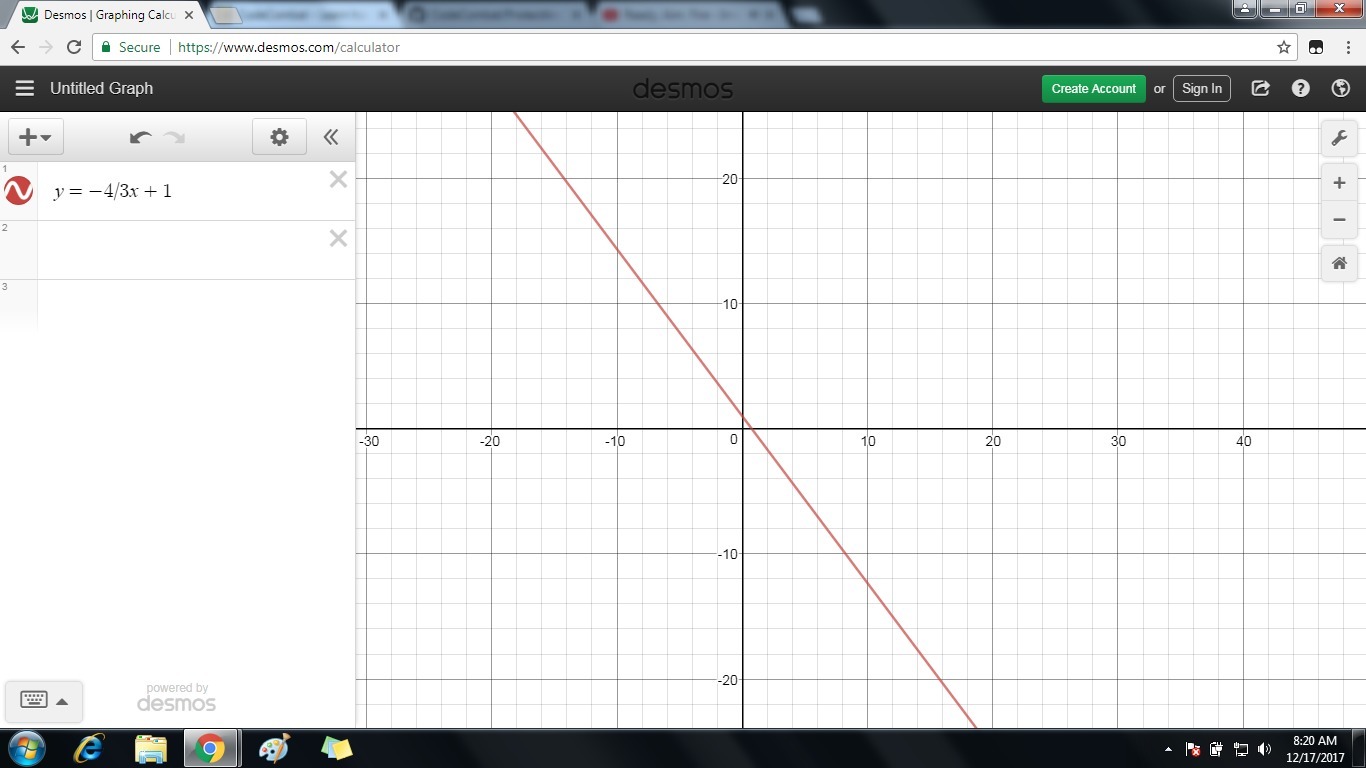Add a new expression in row 3
The width and height of the screenshot is (1366, 768).
(196, 304)
